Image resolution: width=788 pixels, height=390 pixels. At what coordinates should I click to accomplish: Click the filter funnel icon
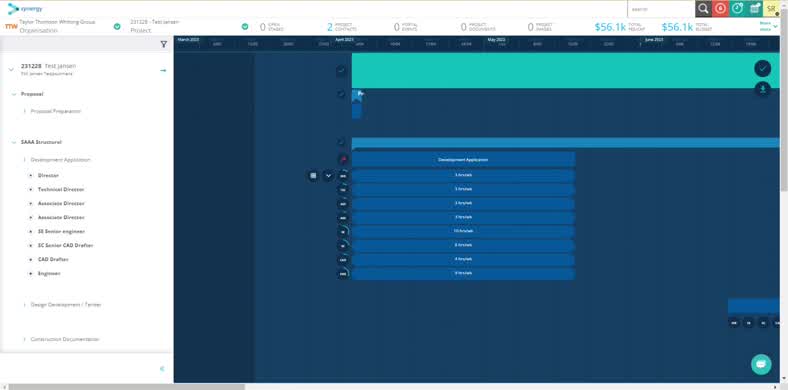[163, 44]
